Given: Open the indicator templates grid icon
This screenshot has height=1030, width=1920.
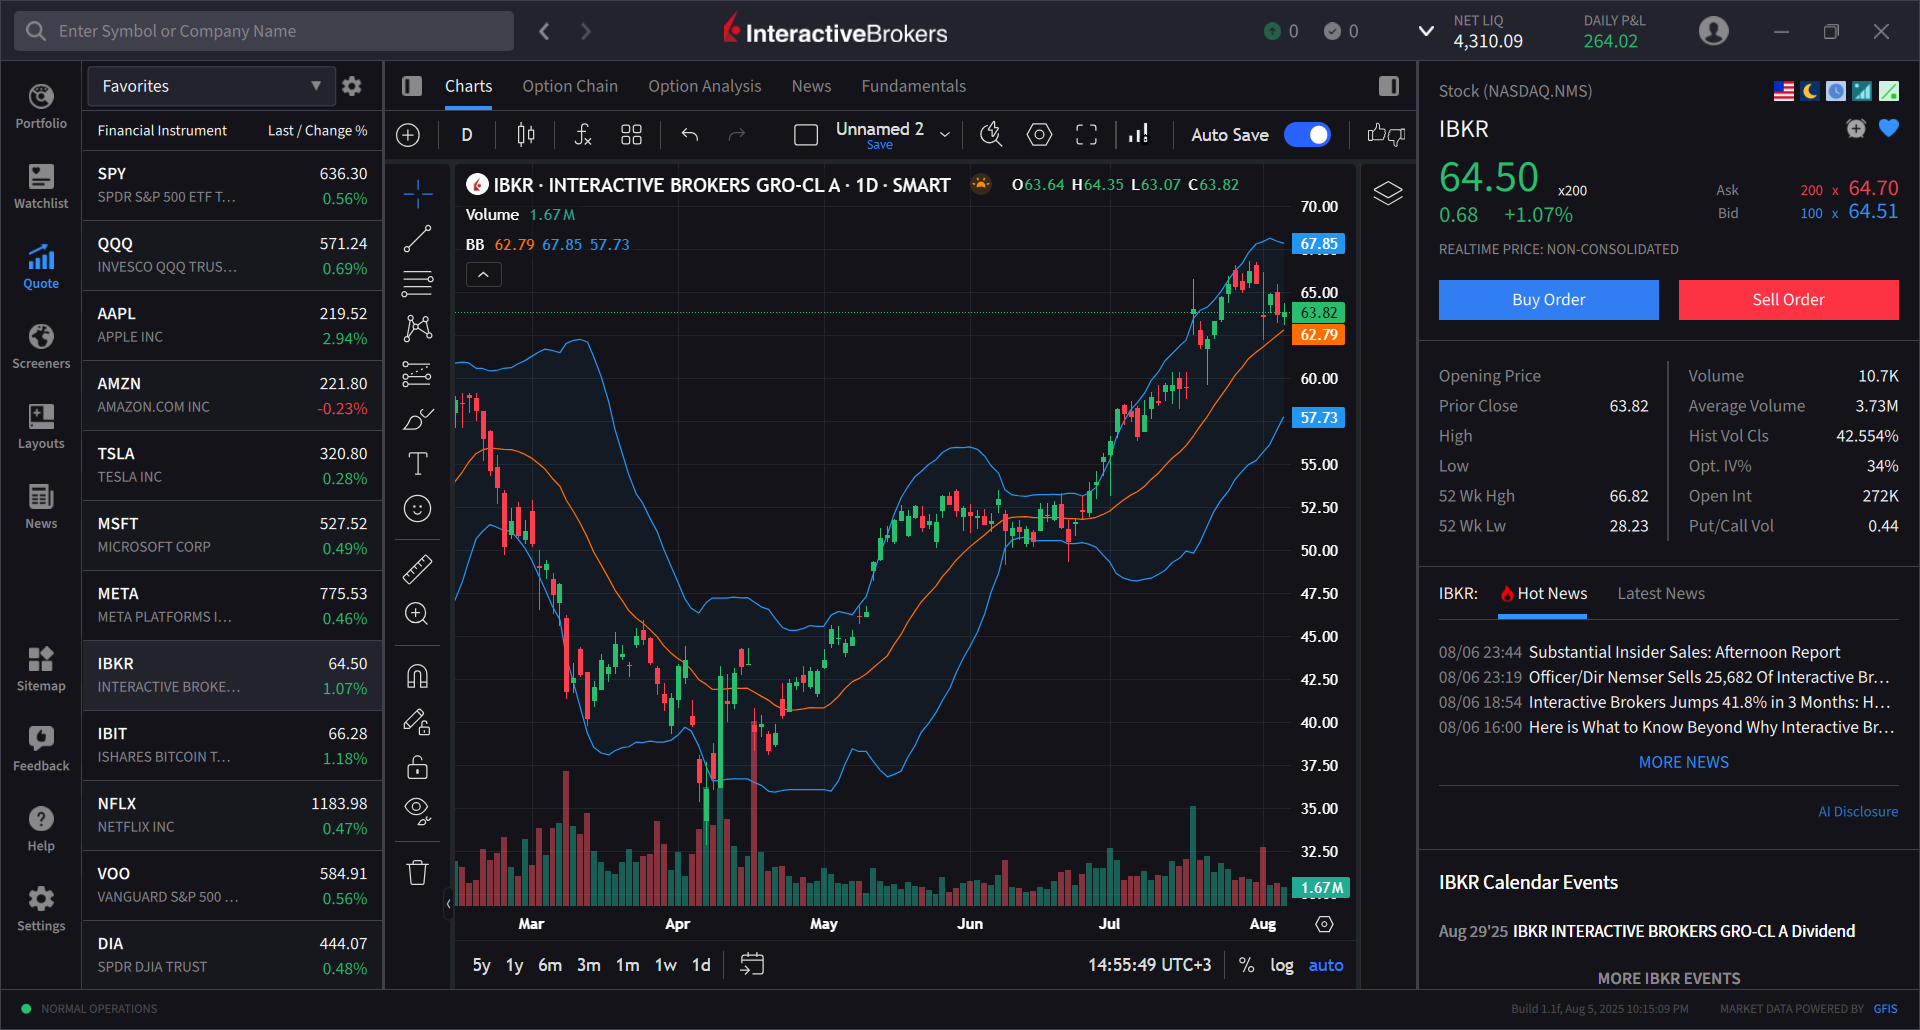Looking at the screenshot, I should (x=631, y=135).
